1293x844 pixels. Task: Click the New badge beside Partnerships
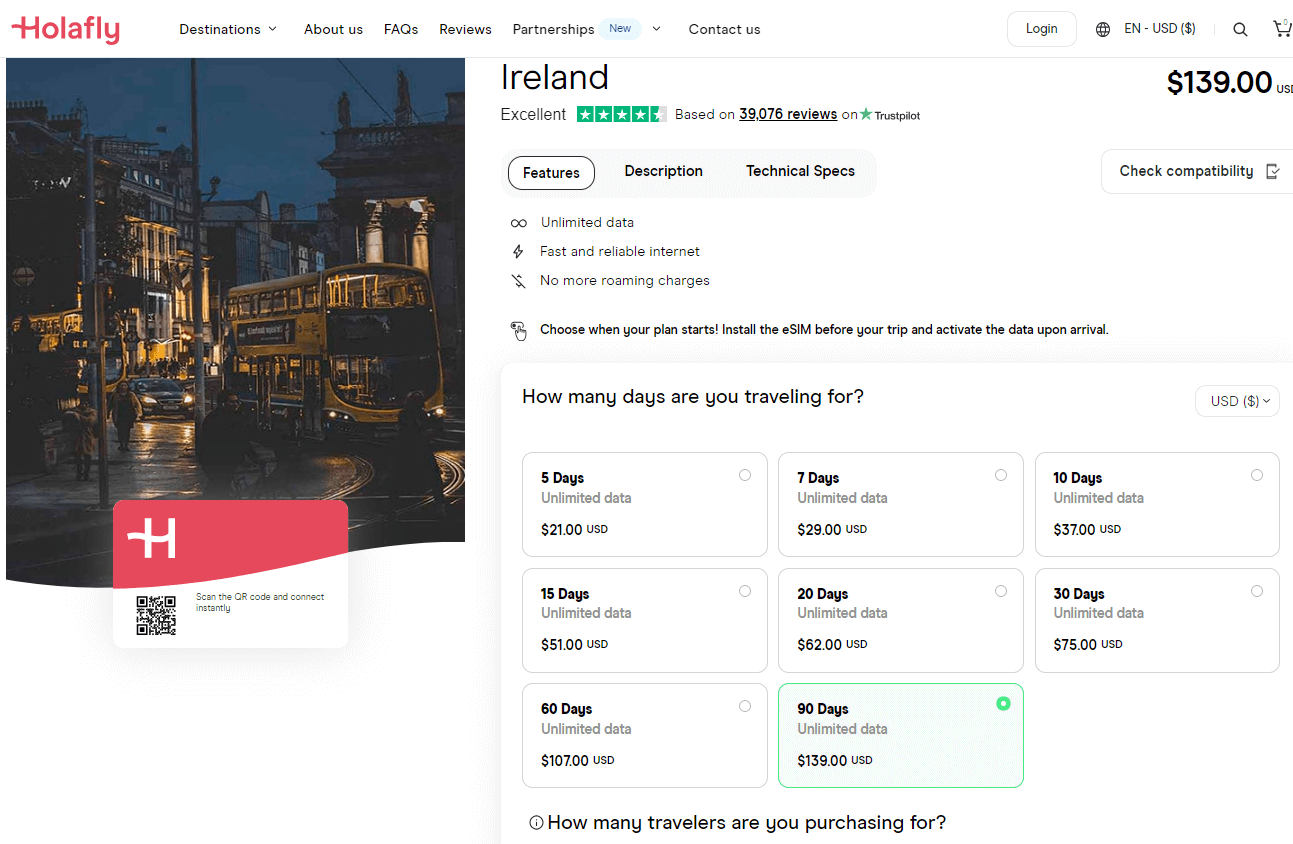click(x=620, y=28)
